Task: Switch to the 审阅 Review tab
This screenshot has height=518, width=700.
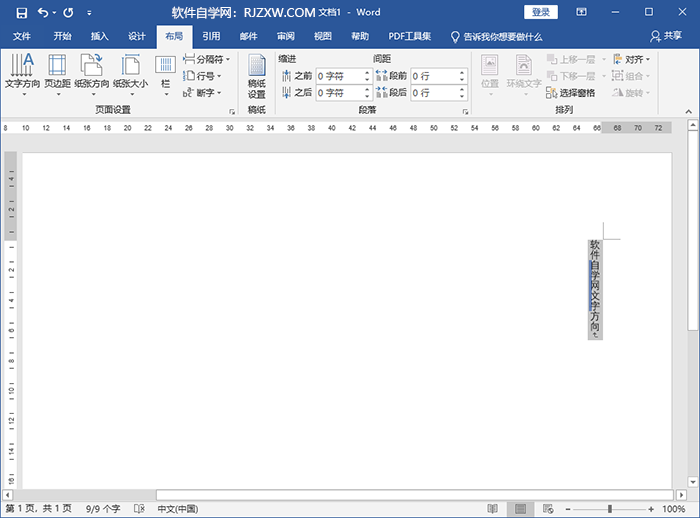Action: pos(285,36)
